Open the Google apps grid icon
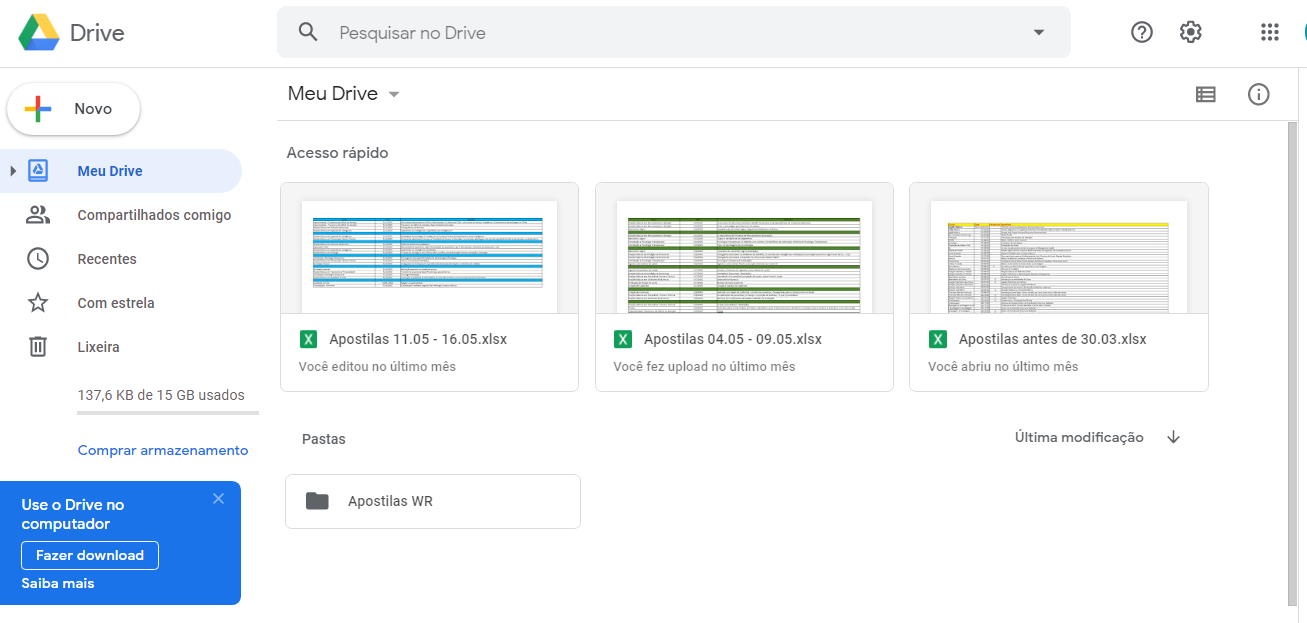Screen dimensions: 1307x623 click(x=1269, y=32)
